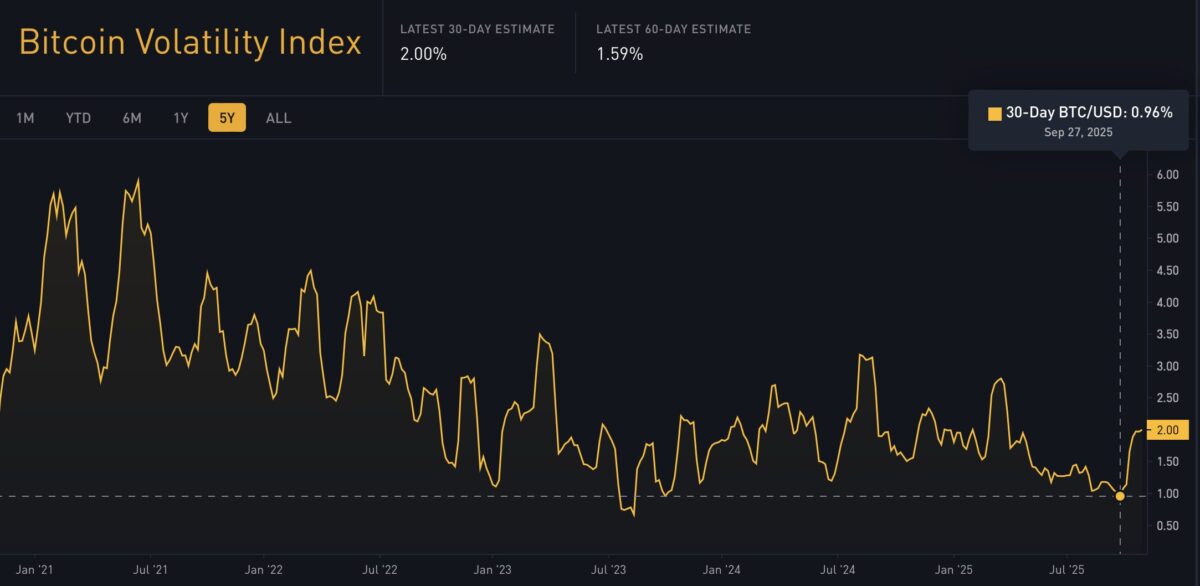Select the highlighted 5Y range button
Viewport: 1200px width, 586px height.
(x=226, y=117)
